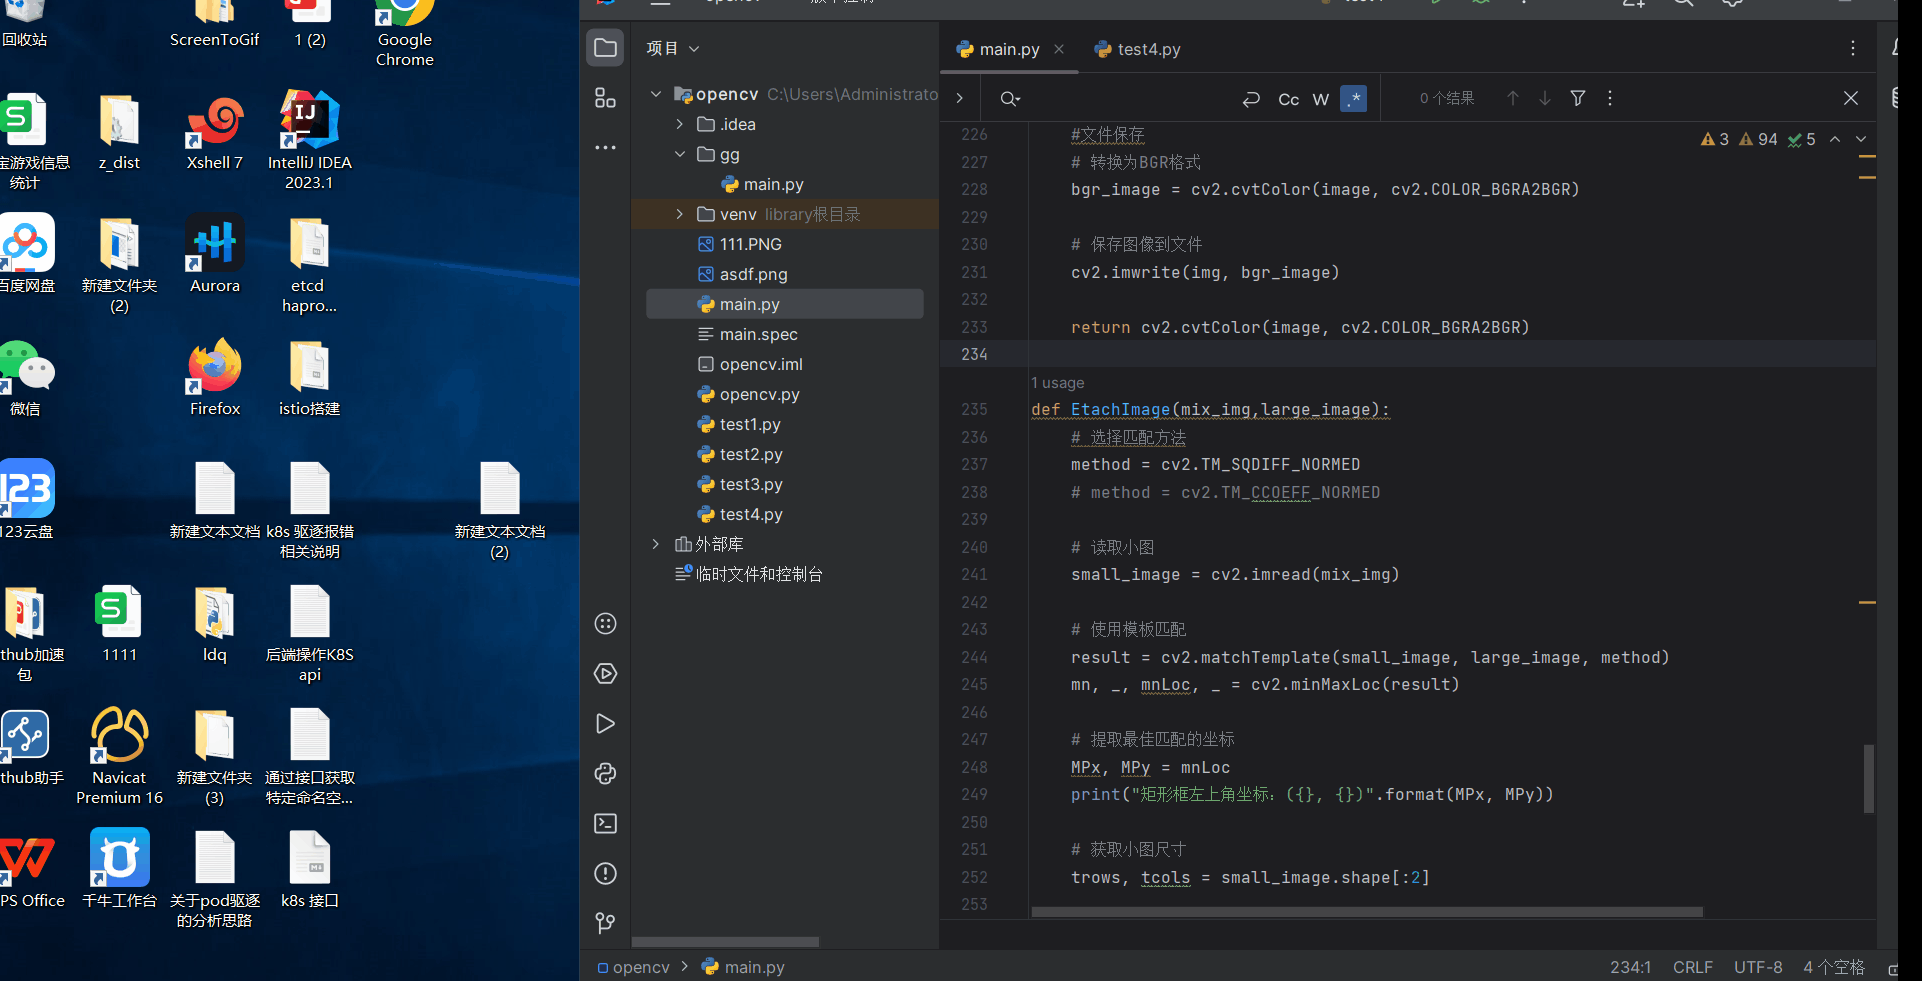This screenshot has height=981, width=1922.
Task: Switch to the test4.py tab
Action: tap(1147, 49)
